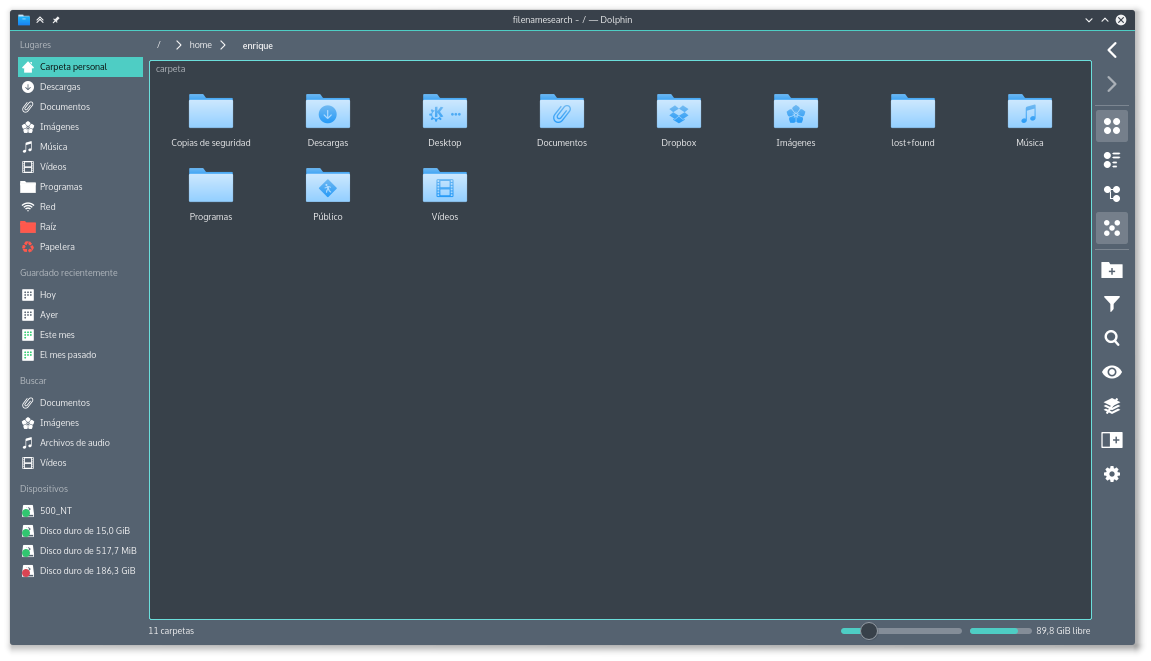Image resolution: width=1151 pixels, height=661 pixels.
Task: Navigate to home in breadcrumb path
Action: (x=200, y=45)
